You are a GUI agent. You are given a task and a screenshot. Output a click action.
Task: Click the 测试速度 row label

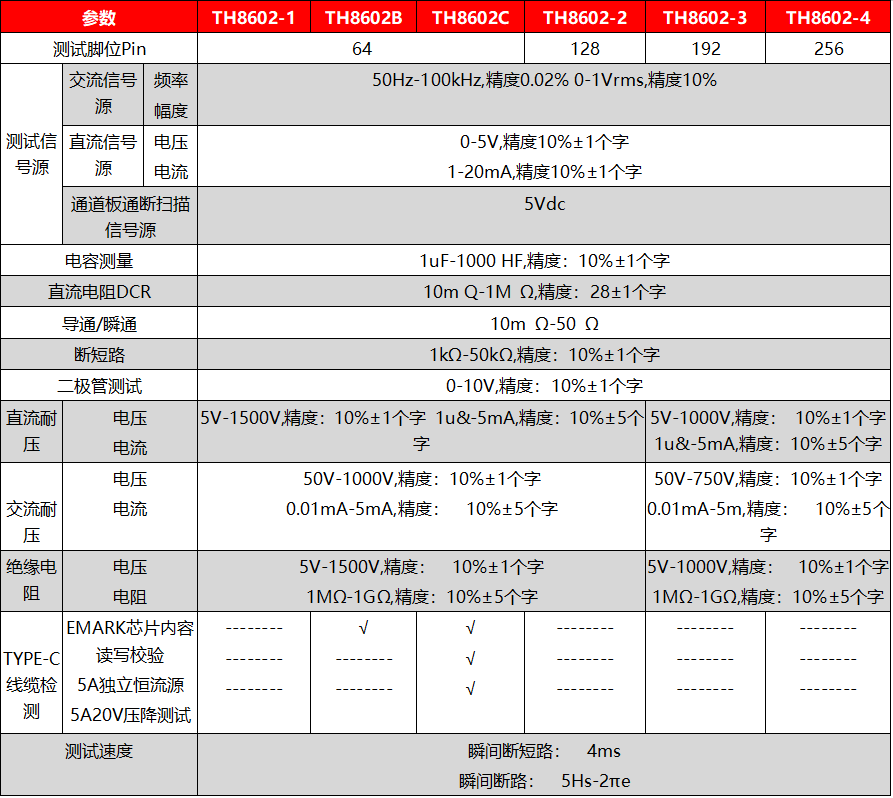[99, 751]
